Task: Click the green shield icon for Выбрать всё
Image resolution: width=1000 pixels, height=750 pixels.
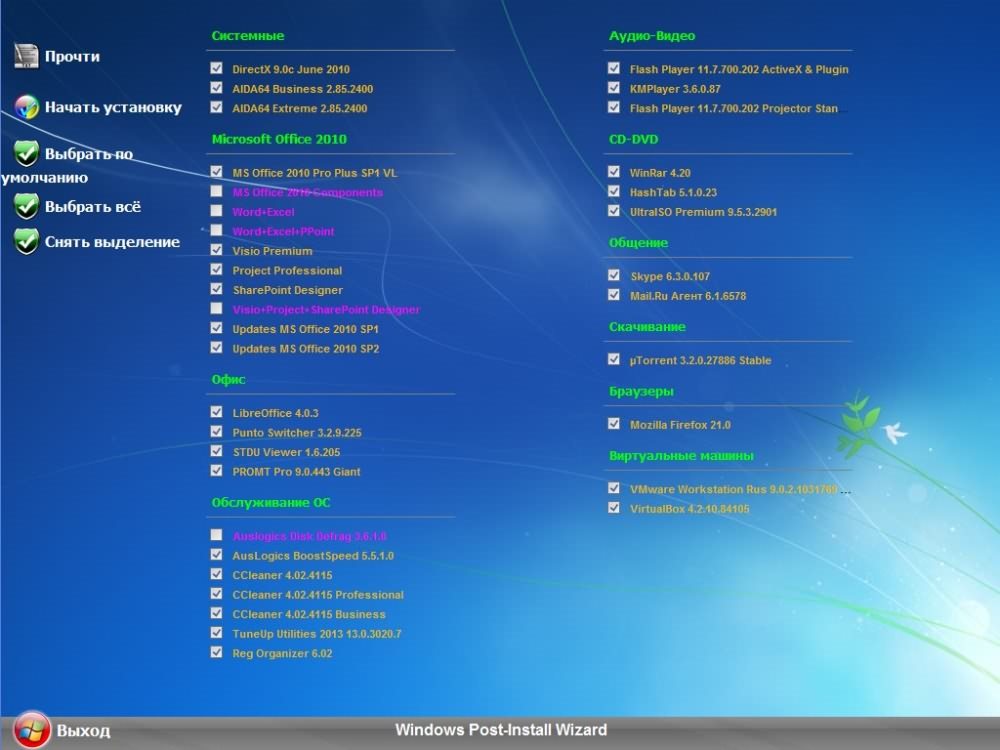Action: pos(26,206)
